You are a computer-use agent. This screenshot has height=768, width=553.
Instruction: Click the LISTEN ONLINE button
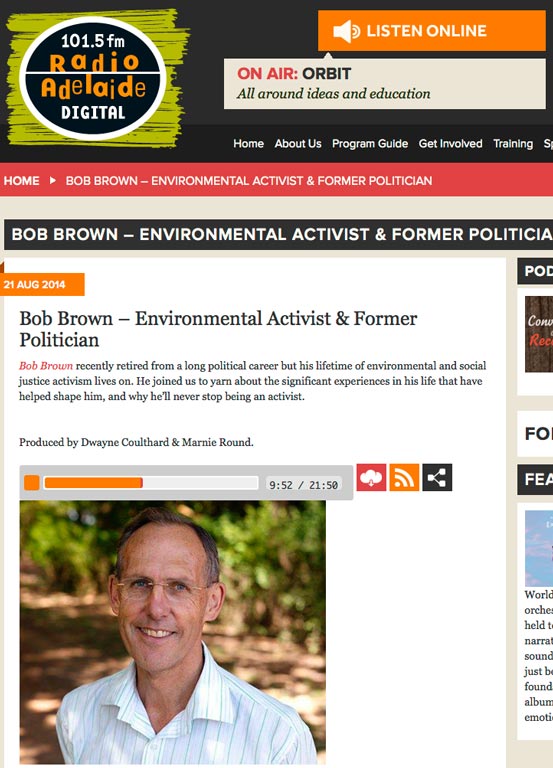pos(432,31)
